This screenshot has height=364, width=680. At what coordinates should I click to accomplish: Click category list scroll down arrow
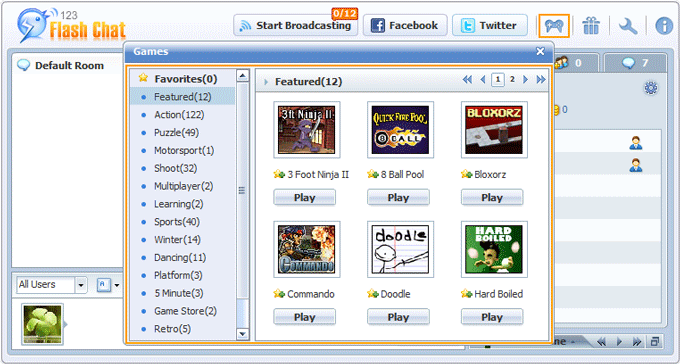coord(242,334)
